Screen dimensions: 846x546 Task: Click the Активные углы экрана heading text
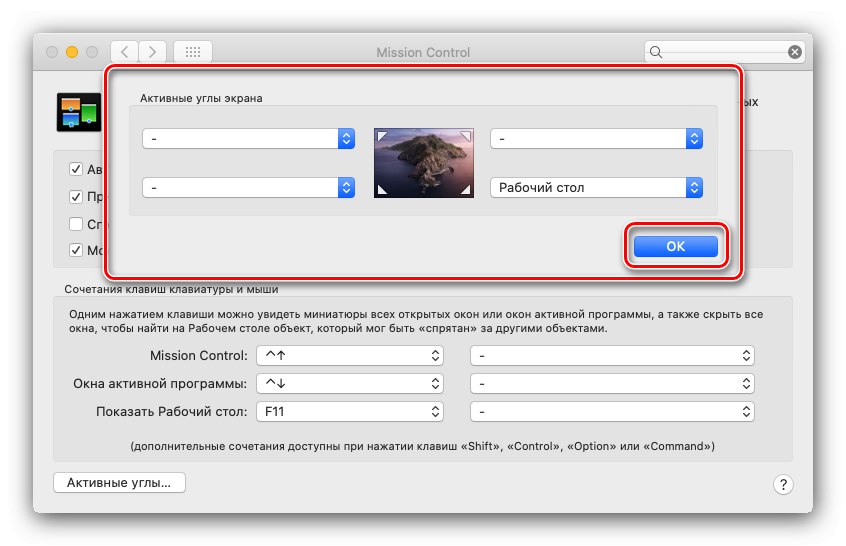[x=201, y=98]
